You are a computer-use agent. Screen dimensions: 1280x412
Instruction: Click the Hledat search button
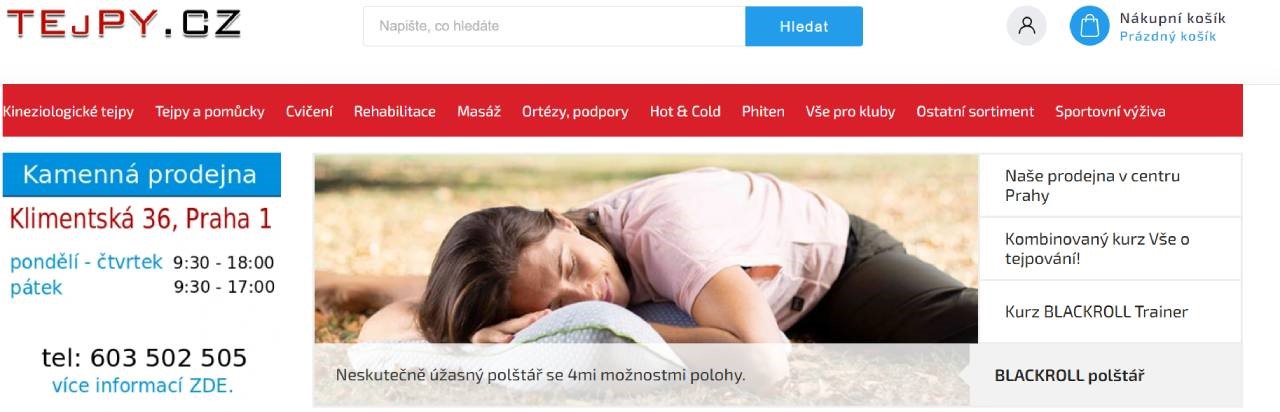[x=804, y=26]
